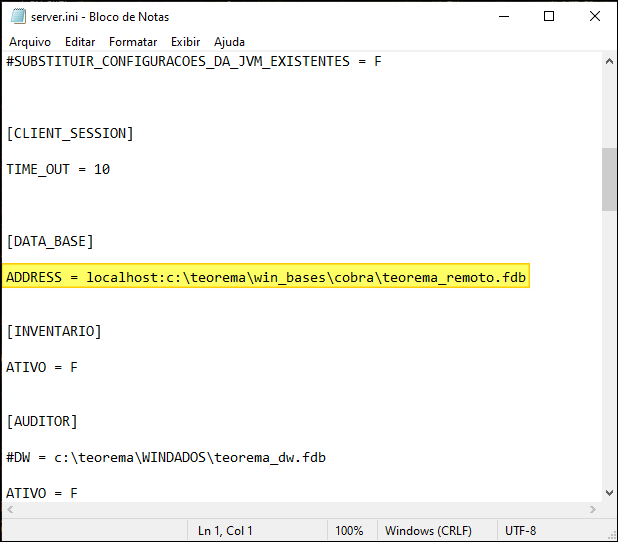618x542 pixels.
Task: Click the highlighted ADDRESS = localhost line
Action: [x=266, y=277]
